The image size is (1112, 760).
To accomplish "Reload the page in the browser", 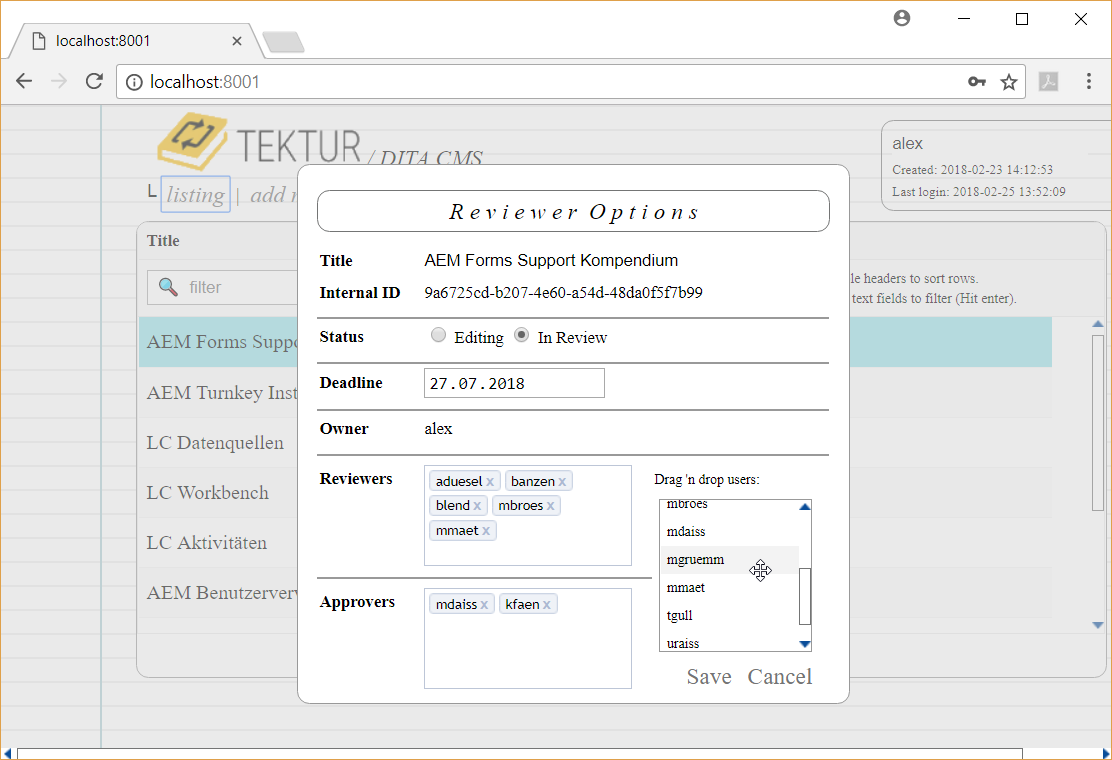I will [94, 82].
